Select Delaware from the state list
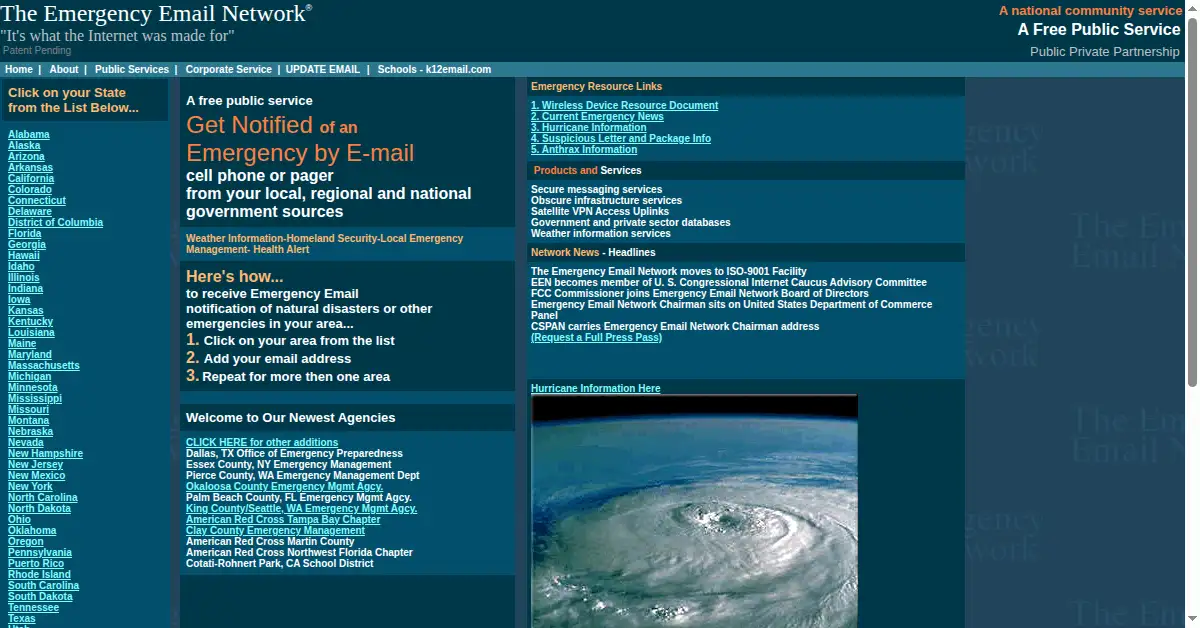This screenshot has width=1200, height=628. tap(30, 211)
